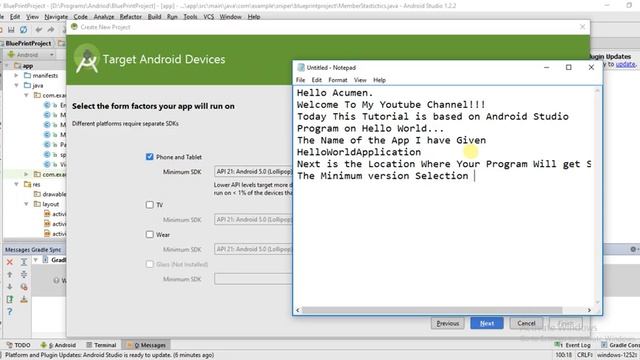
Task: Click Notepad horizontal scroll right arrow
Action: pyautogui.click(x=589, y=310)
